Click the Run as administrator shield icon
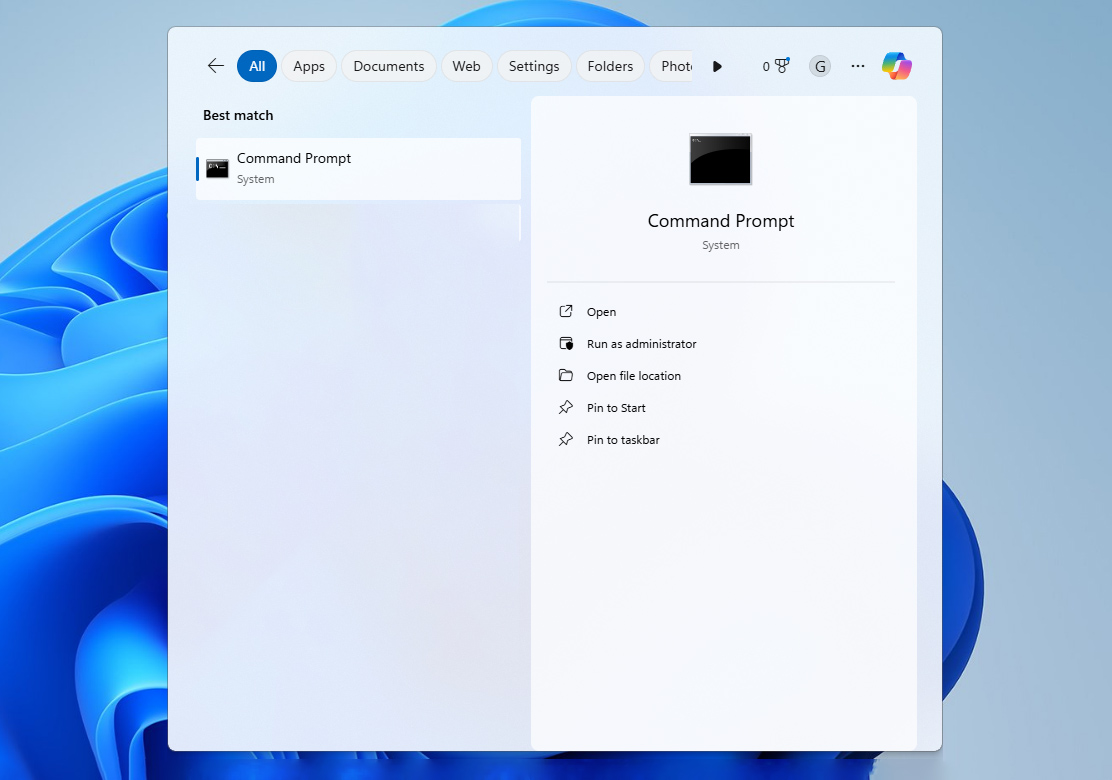1112x780 pixels. pos(566,343)
